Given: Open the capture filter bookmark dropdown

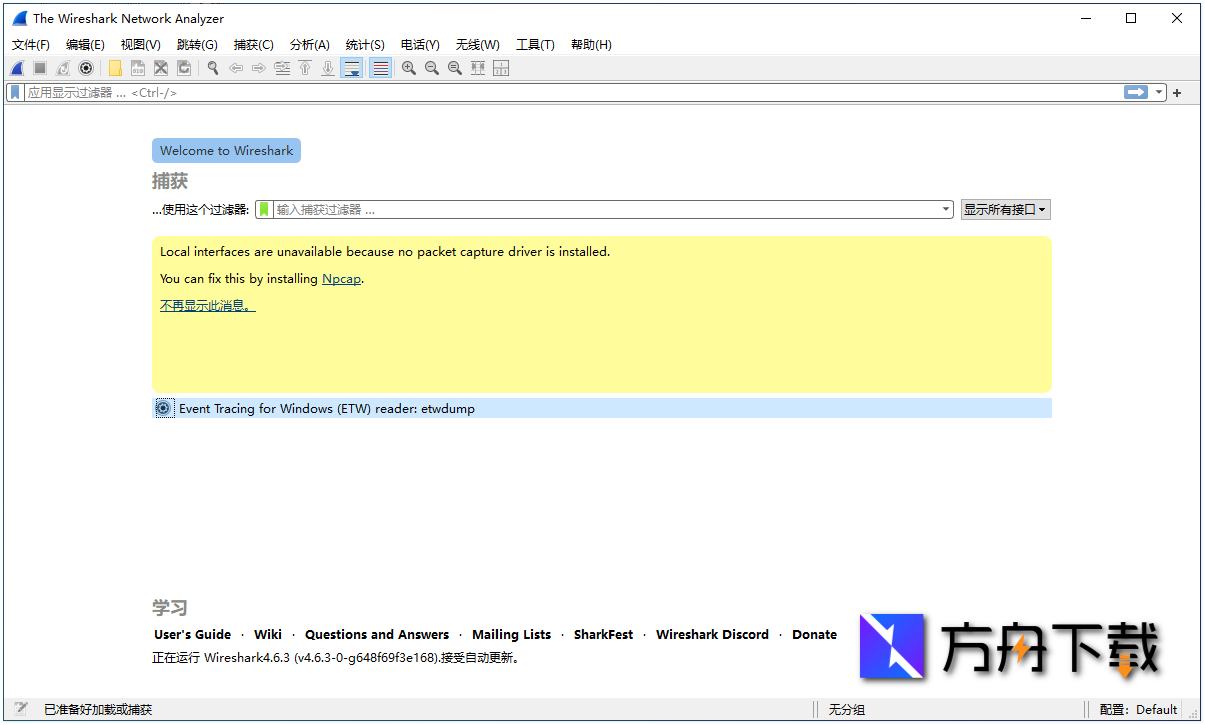Looking at the screenshot, I should point(263,209).
